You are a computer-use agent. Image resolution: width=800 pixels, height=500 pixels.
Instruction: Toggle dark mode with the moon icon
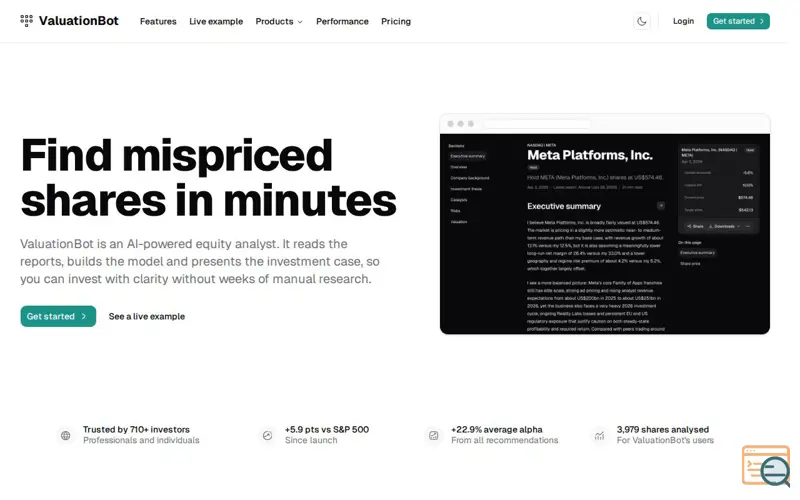click(642, 21)
